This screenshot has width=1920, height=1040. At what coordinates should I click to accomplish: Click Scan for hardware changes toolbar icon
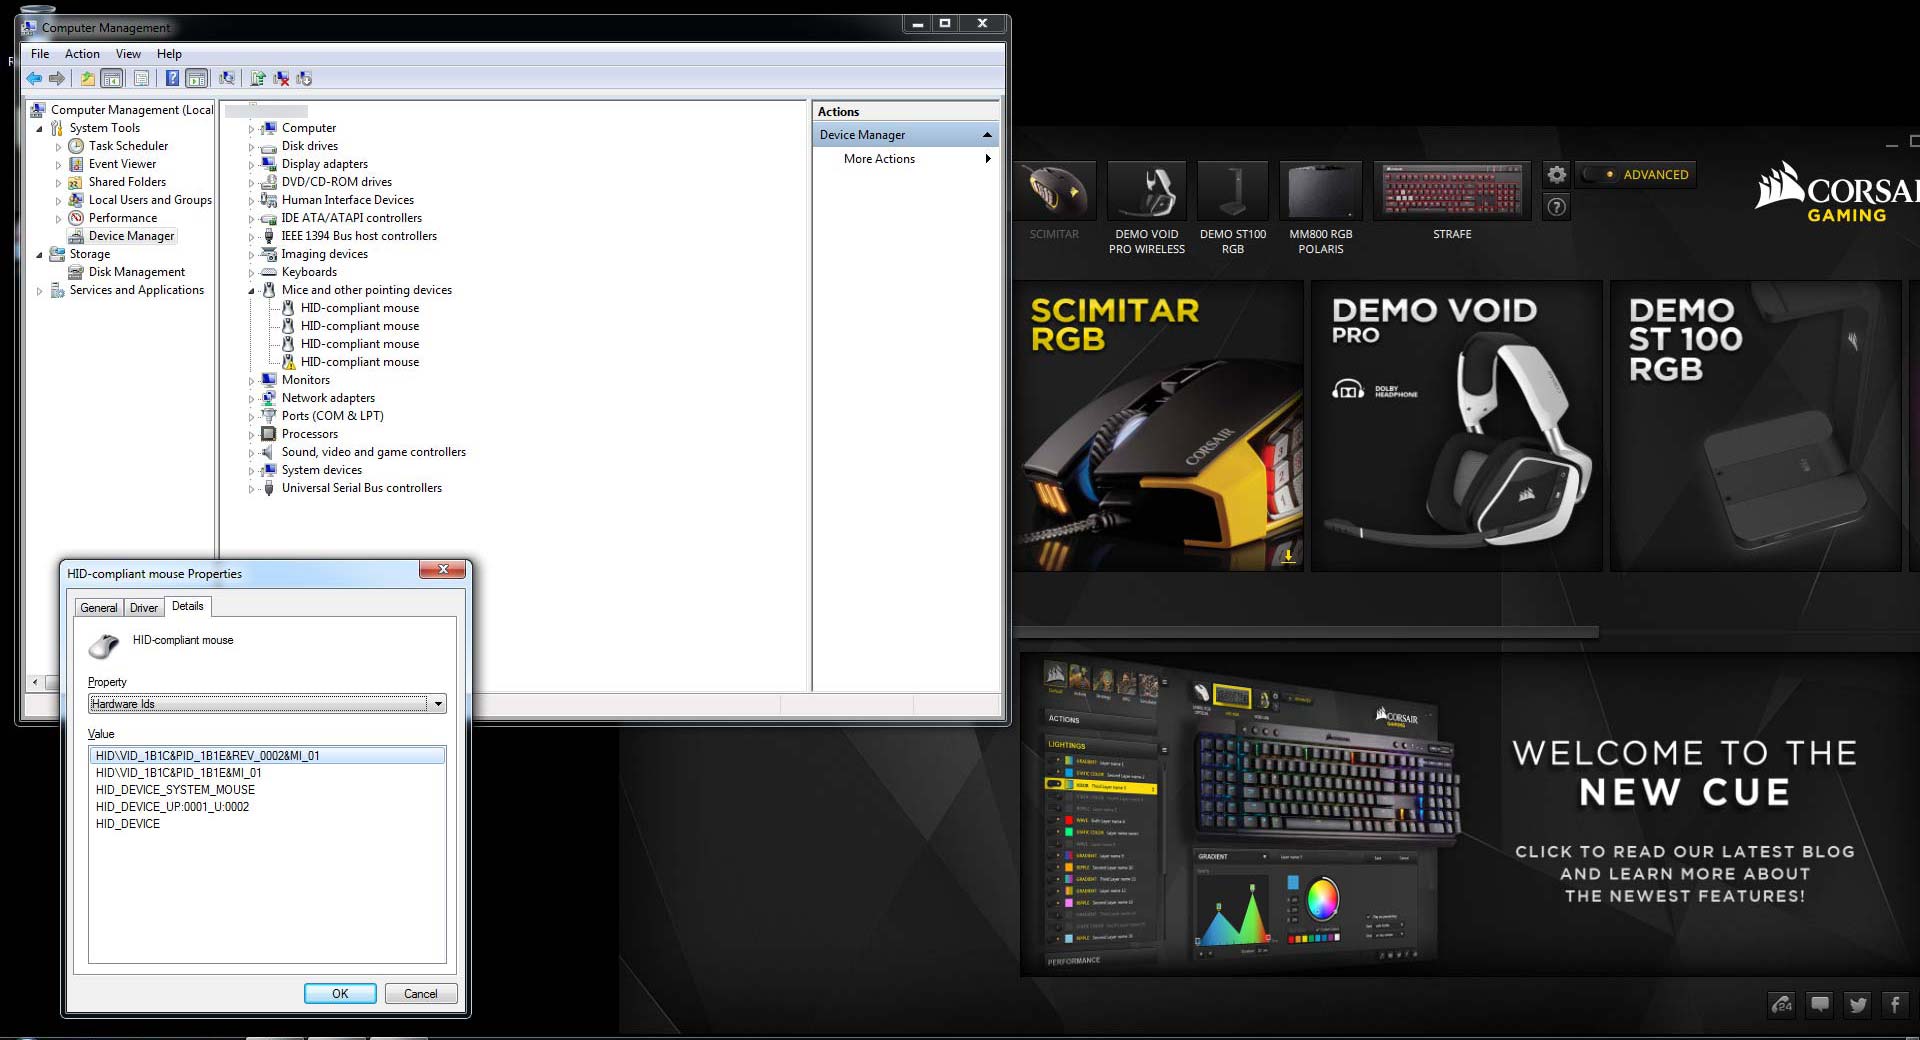point(228,78)
